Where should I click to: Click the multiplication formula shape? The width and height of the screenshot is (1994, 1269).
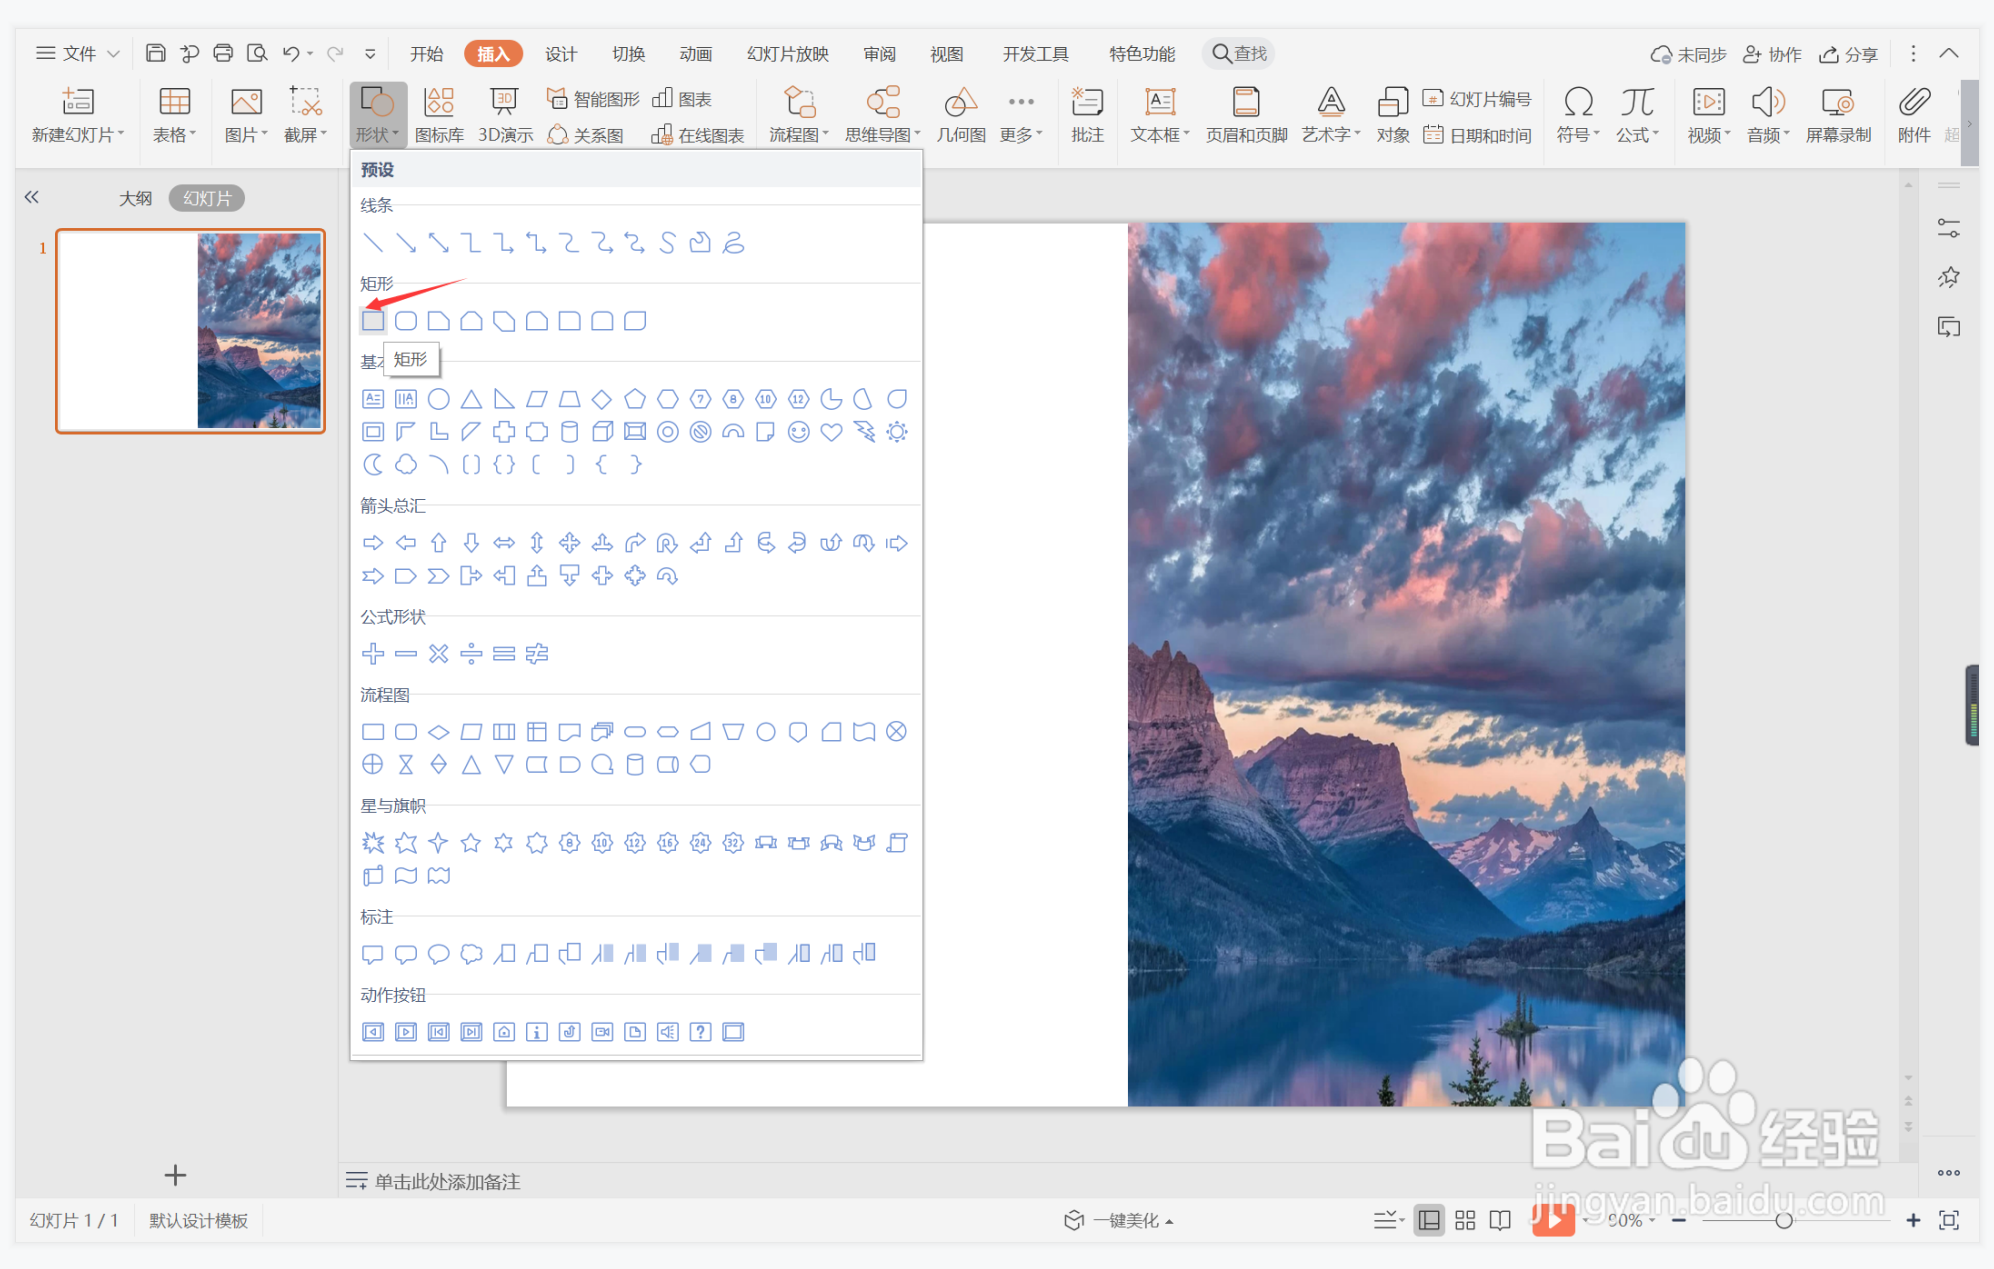point(438,654)
